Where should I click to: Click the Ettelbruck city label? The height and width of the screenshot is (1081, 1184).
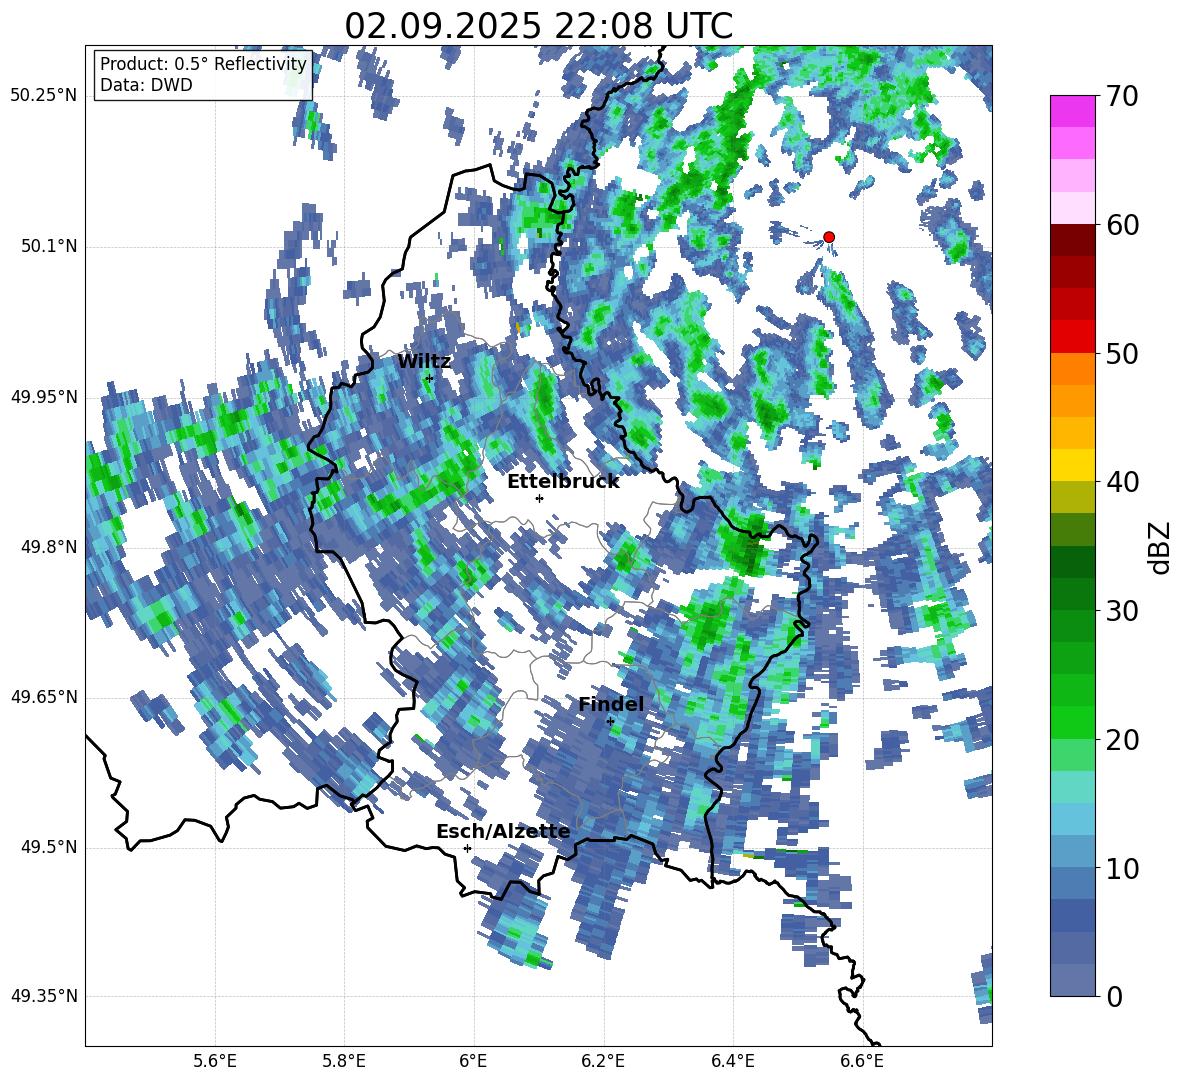(x=563, y=482)
